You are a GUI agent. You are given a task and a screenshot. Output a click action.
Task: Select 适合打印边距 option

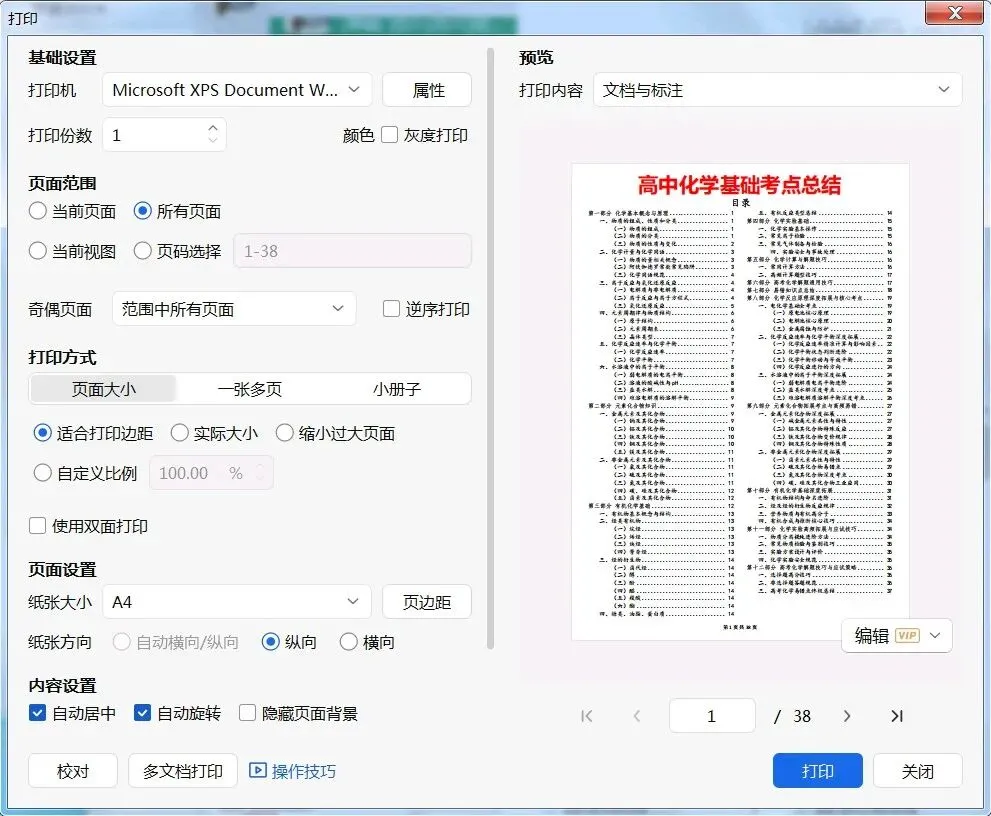click(42, 433)
